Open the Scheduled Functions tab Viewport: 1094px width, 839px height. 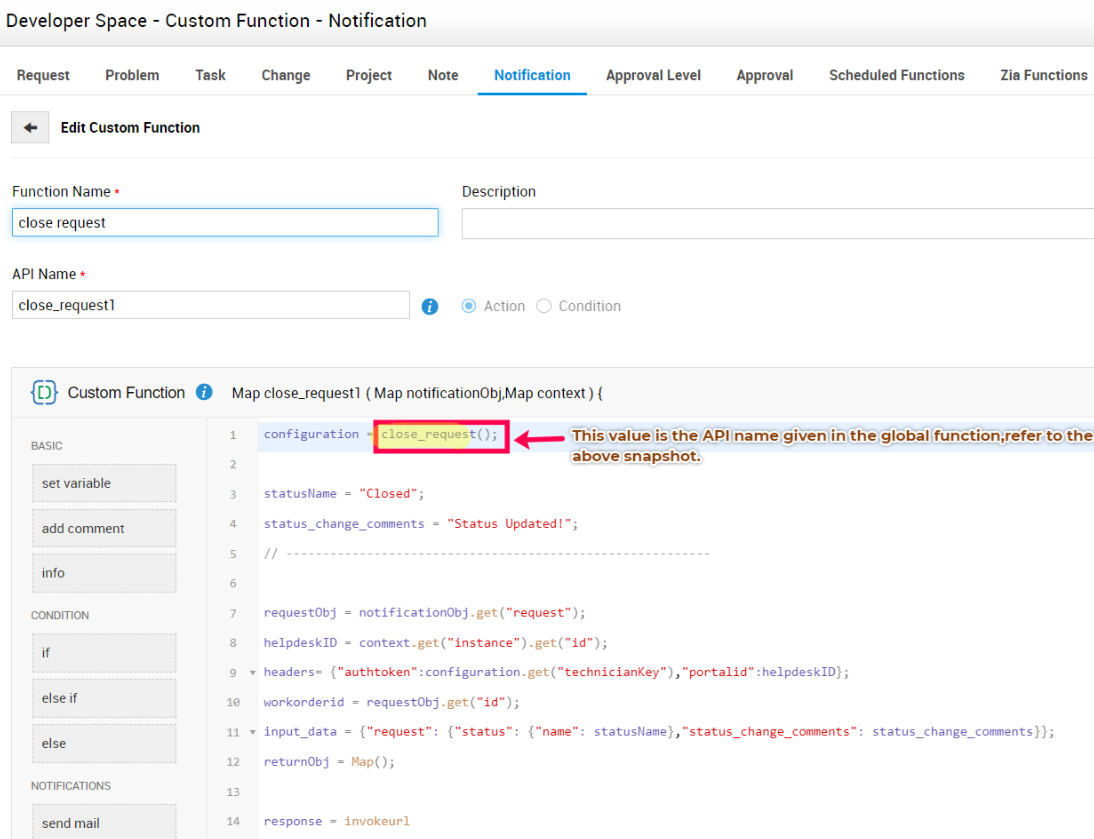point(896,75)
